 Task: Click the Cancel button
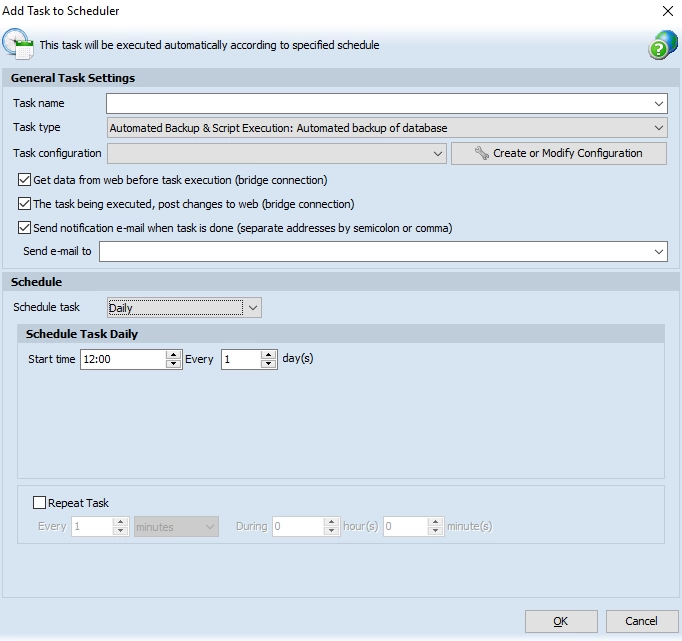pyautogui.click(x=642, y=621)
